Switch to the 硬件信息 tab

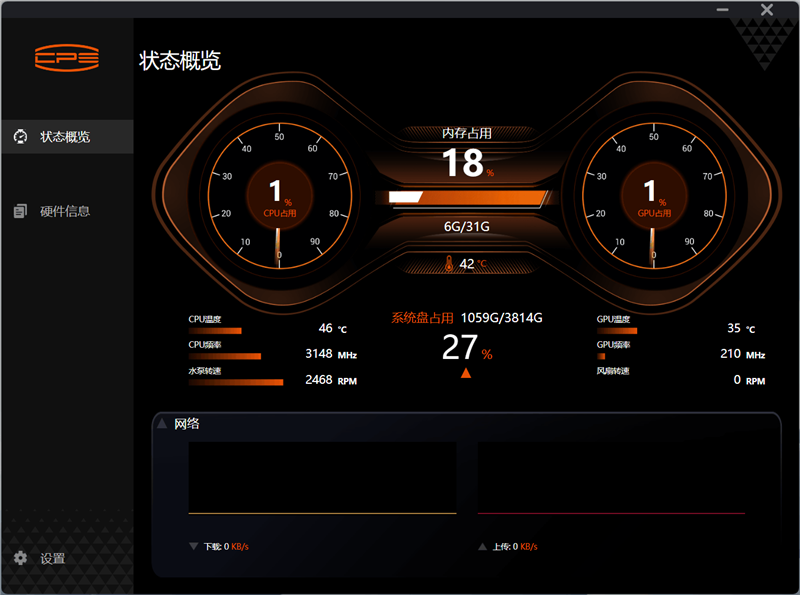point(65,211)
